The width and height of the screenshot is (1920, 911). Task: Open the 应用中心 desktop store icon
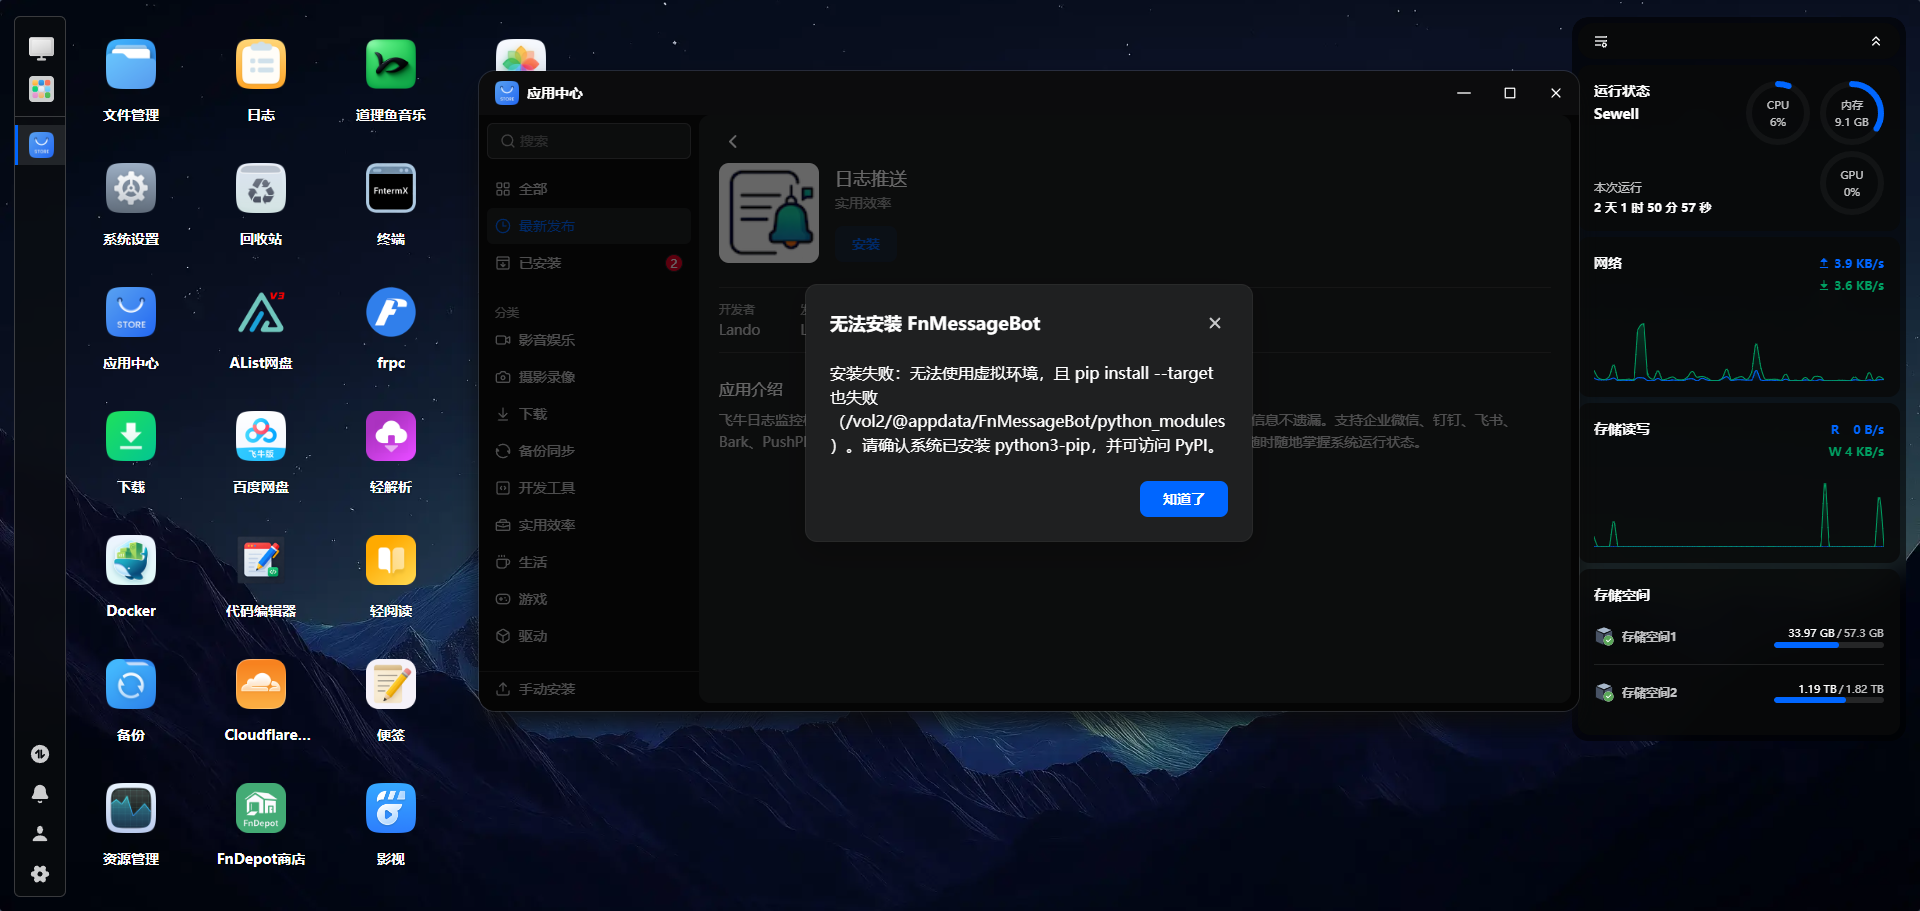click(131, 313)
